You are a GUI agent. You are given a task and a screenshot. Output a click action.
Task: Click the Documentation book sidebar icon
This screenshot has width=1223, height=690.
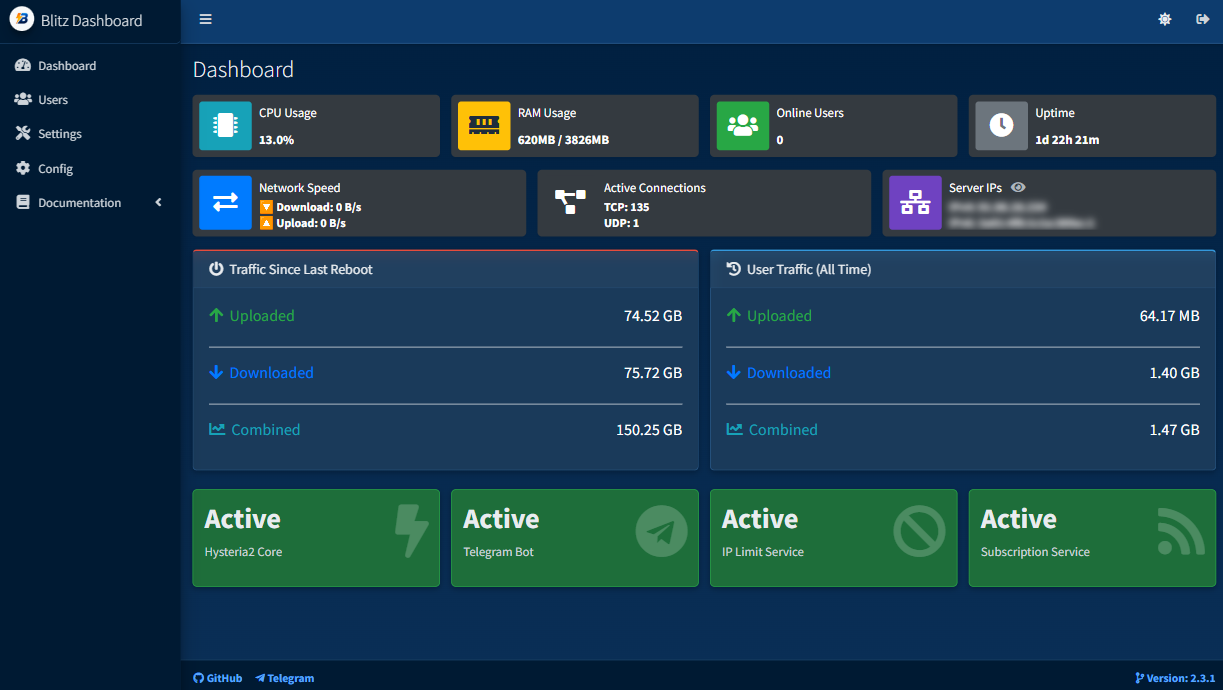pos(23,203)
